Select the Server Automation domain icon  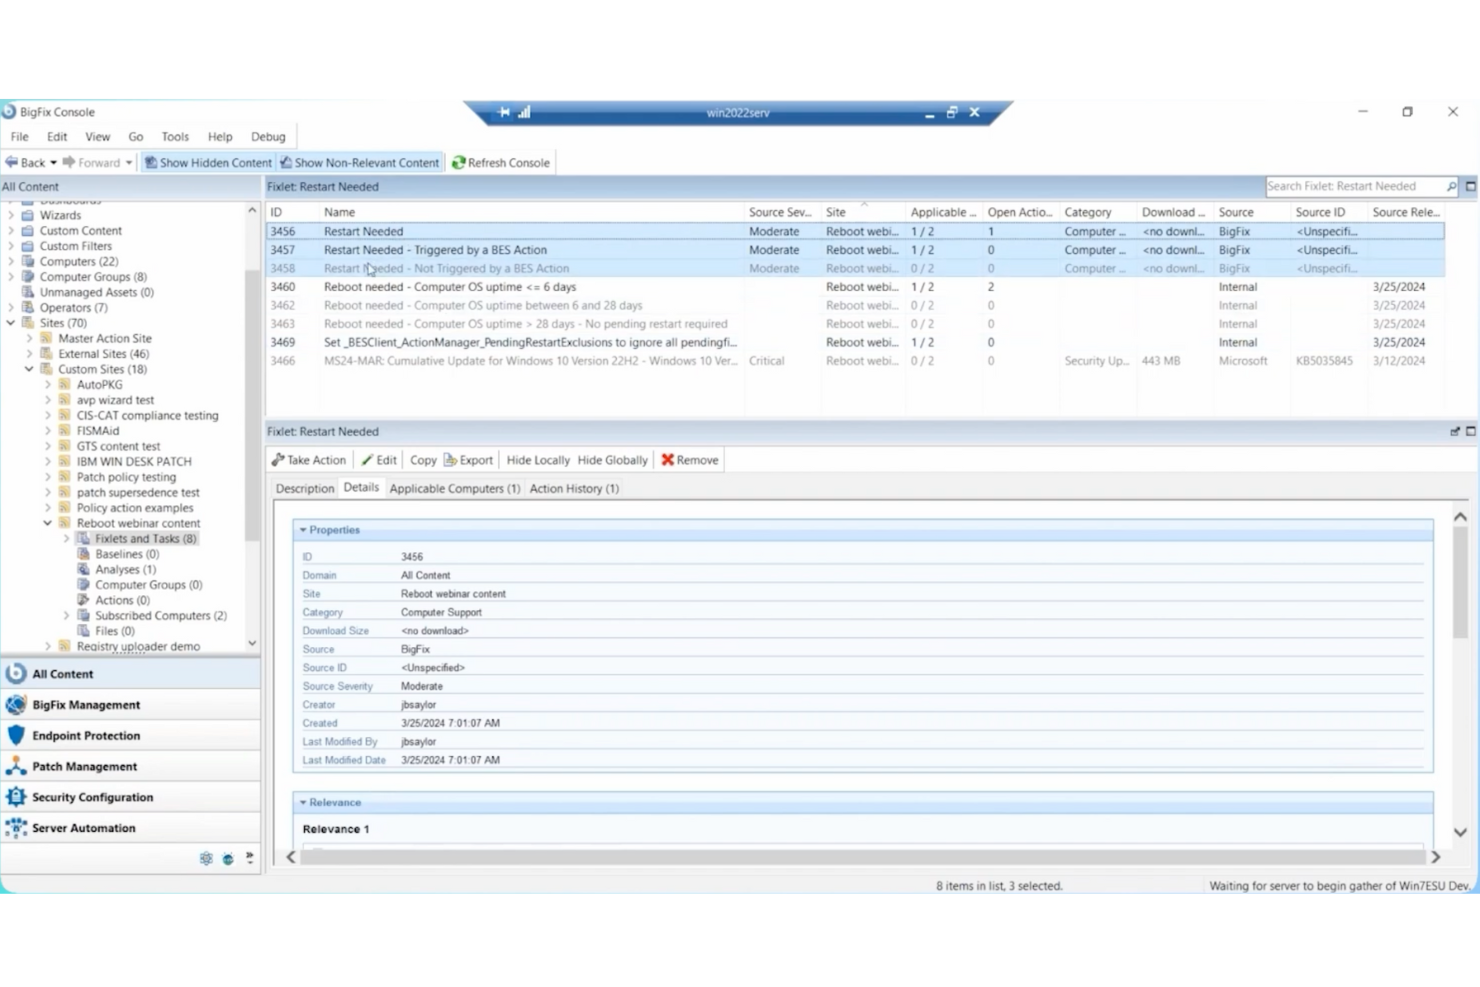click(16, 828)
